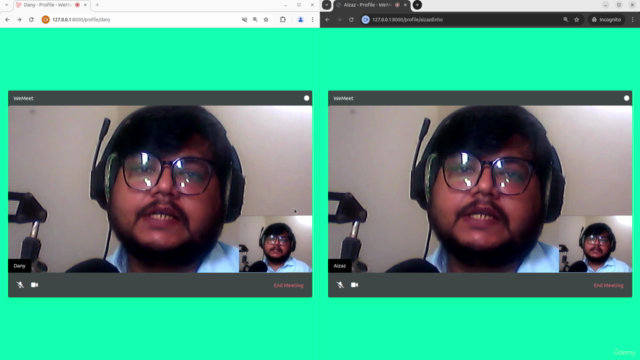Open left browser three-dot menu

pyautogui.click(x=313, y=20)
